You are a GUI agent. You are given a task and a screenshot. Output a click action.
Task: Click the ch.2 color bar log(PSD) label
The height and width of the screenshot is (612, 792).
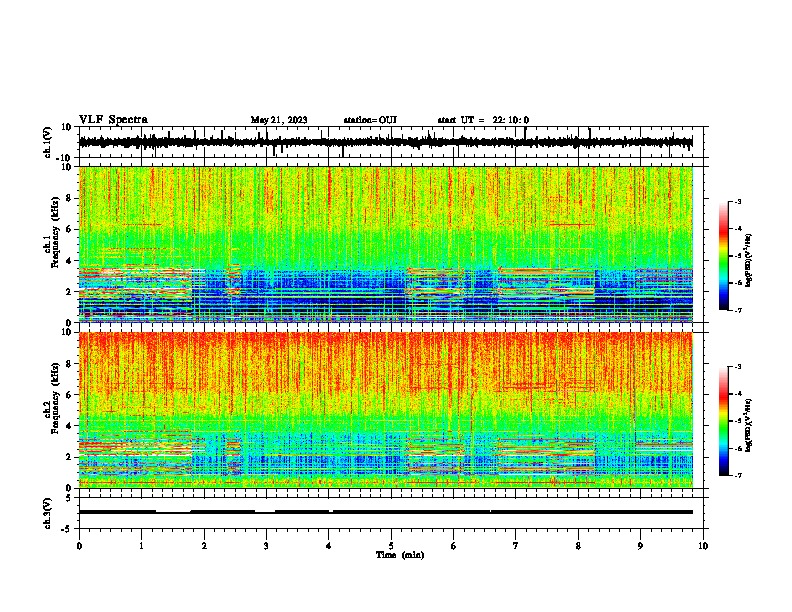click(749, 426)
